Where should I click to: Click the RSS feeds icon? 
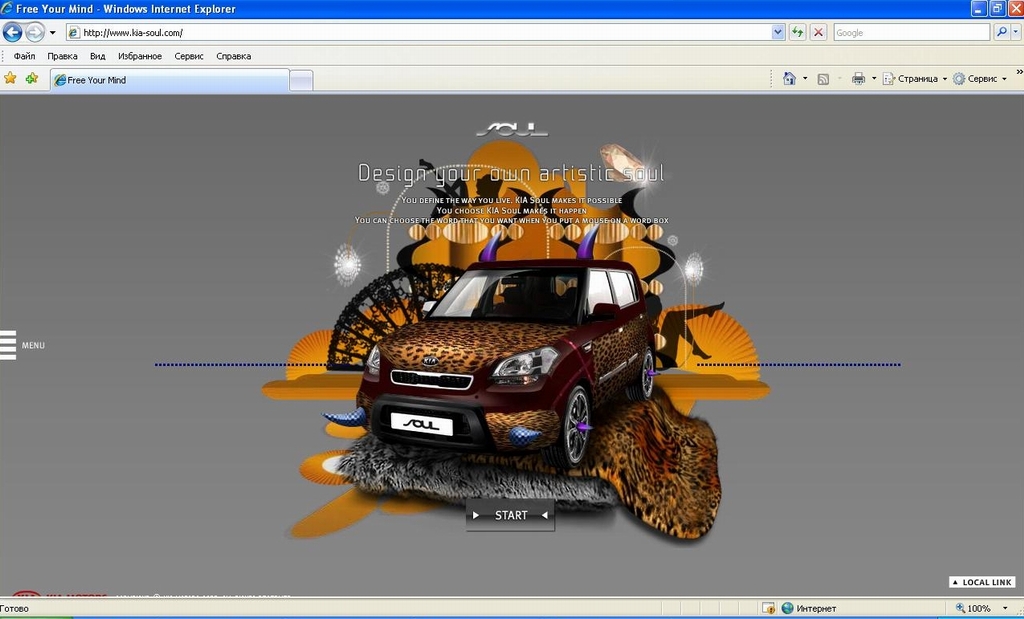pos(823,79)
